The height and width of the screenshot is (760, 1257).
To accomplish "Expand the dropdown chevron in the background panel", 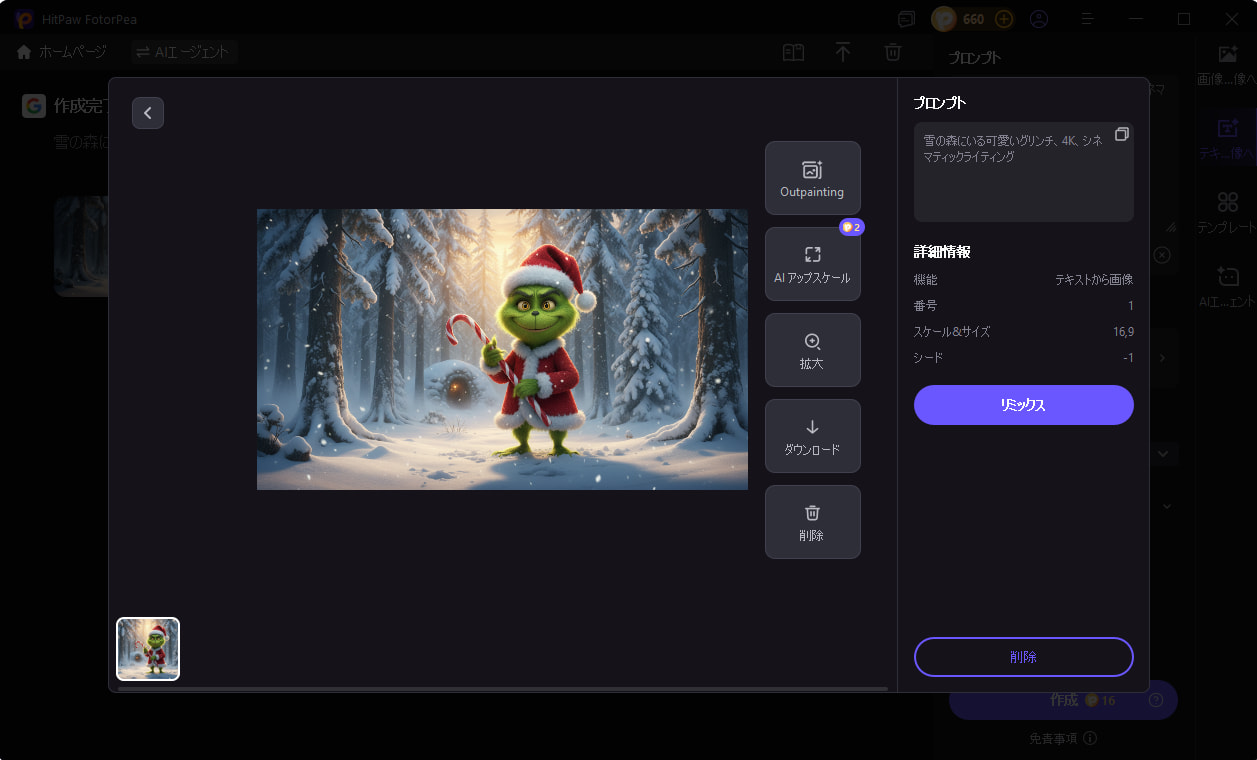I will coord(1163,454).
